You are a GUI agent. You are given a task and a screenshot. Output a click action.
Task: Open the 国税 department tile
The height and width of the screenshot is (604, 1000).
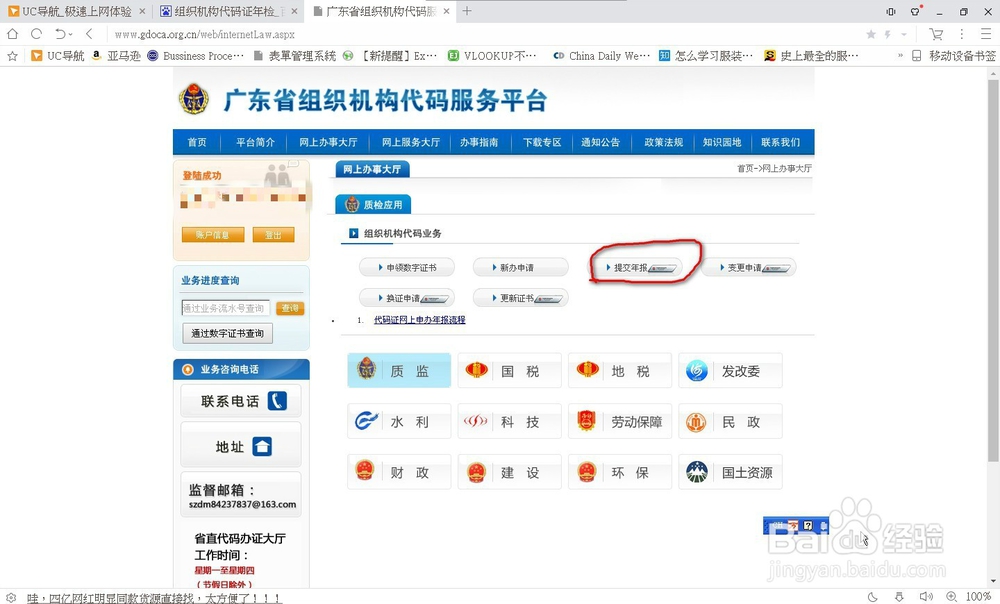(510, 371)
